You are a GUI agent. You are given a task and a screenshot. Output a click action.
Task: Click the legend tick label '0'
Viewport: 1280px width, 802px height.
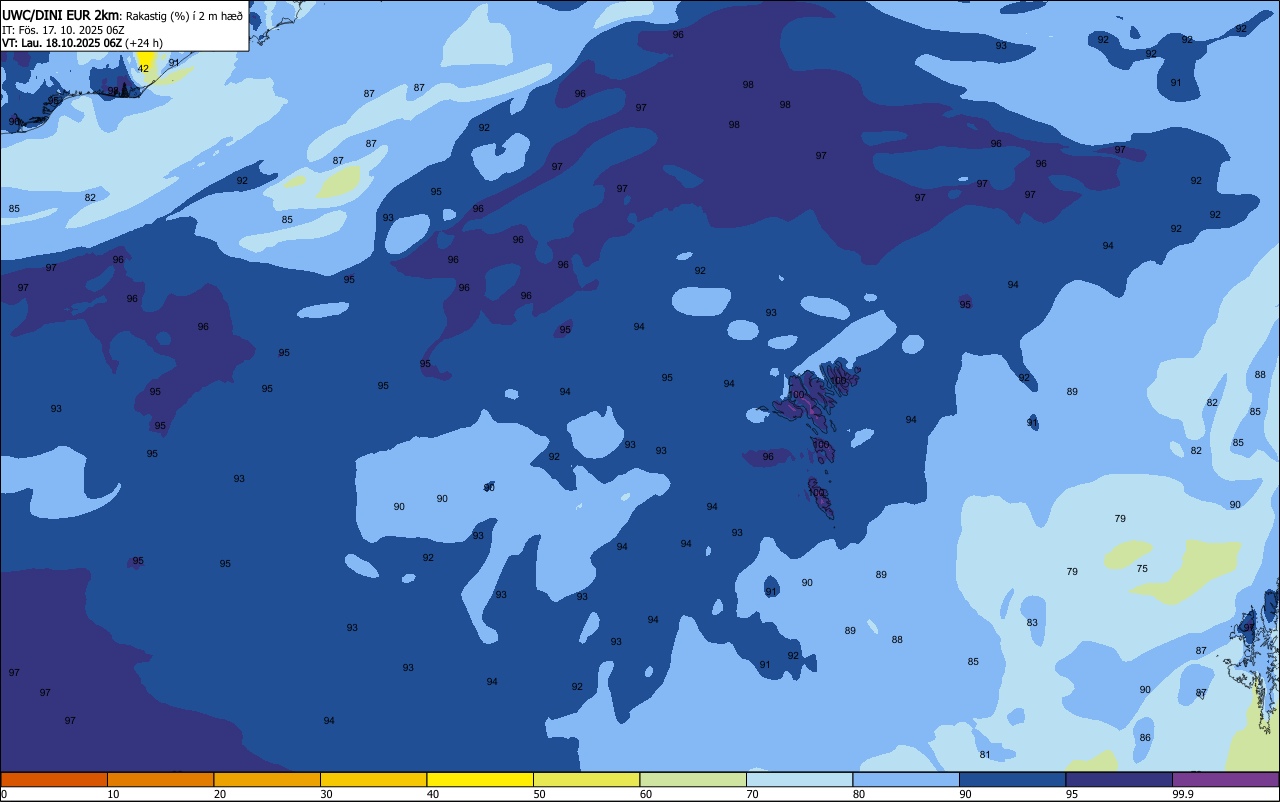(x=4, y=794)
